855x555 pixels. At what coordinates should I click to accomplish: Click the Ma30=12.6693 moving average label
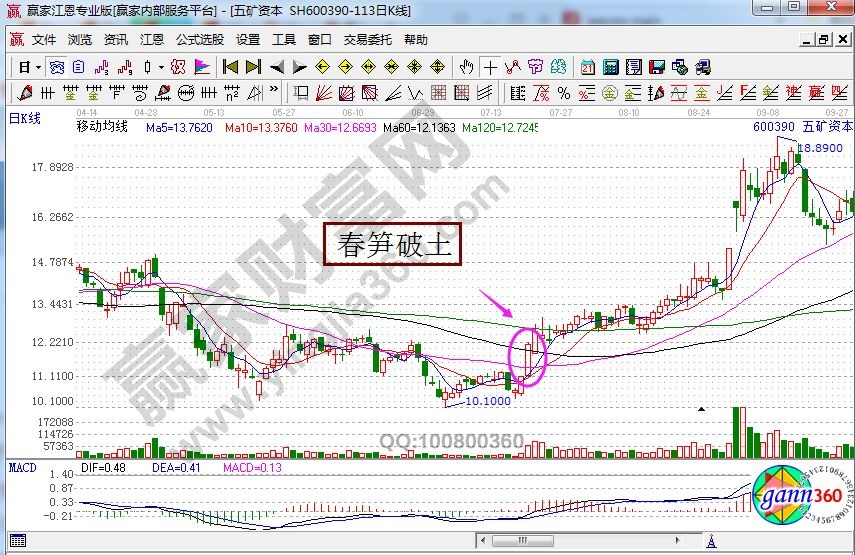point(340,128)
